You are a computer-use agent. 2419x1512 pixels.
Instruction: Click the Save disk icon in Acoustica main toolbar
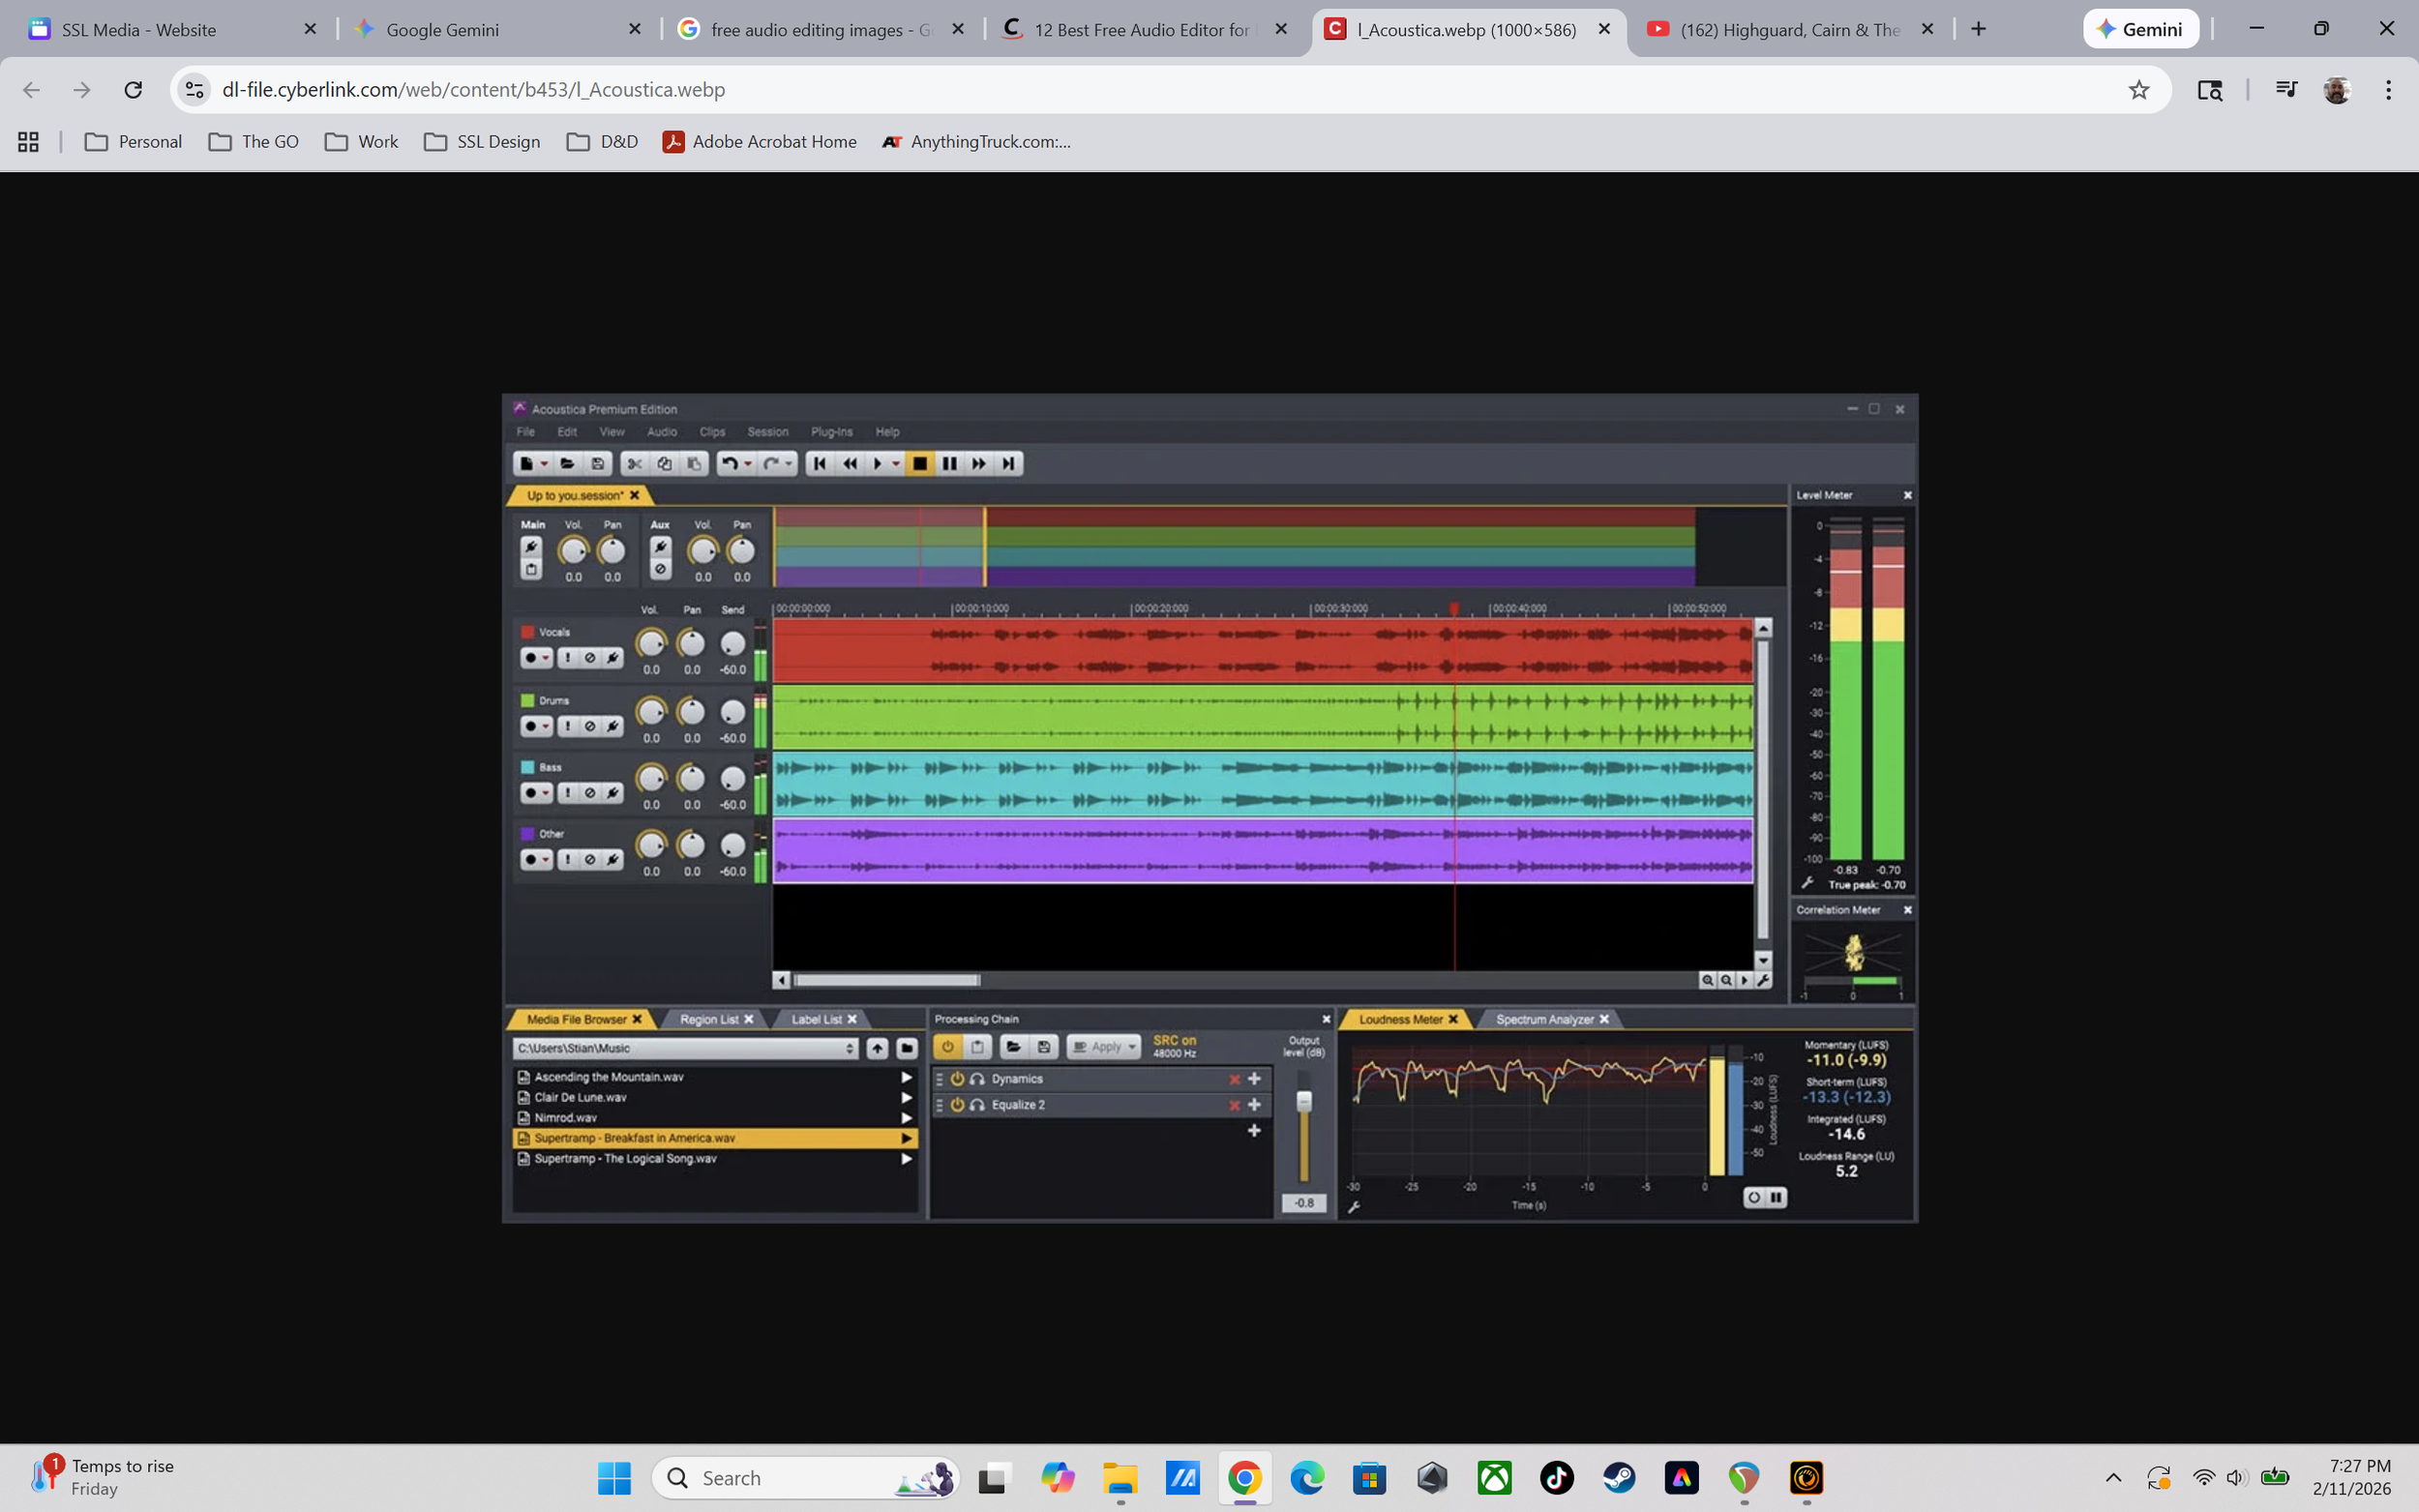point(597,464)
